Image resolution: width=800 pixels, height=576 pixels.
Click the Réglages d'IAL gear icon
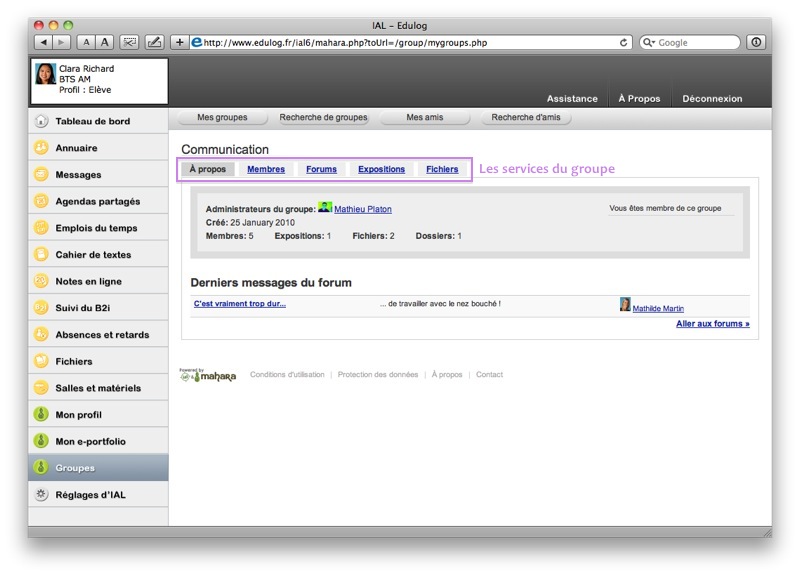[41, 495]
